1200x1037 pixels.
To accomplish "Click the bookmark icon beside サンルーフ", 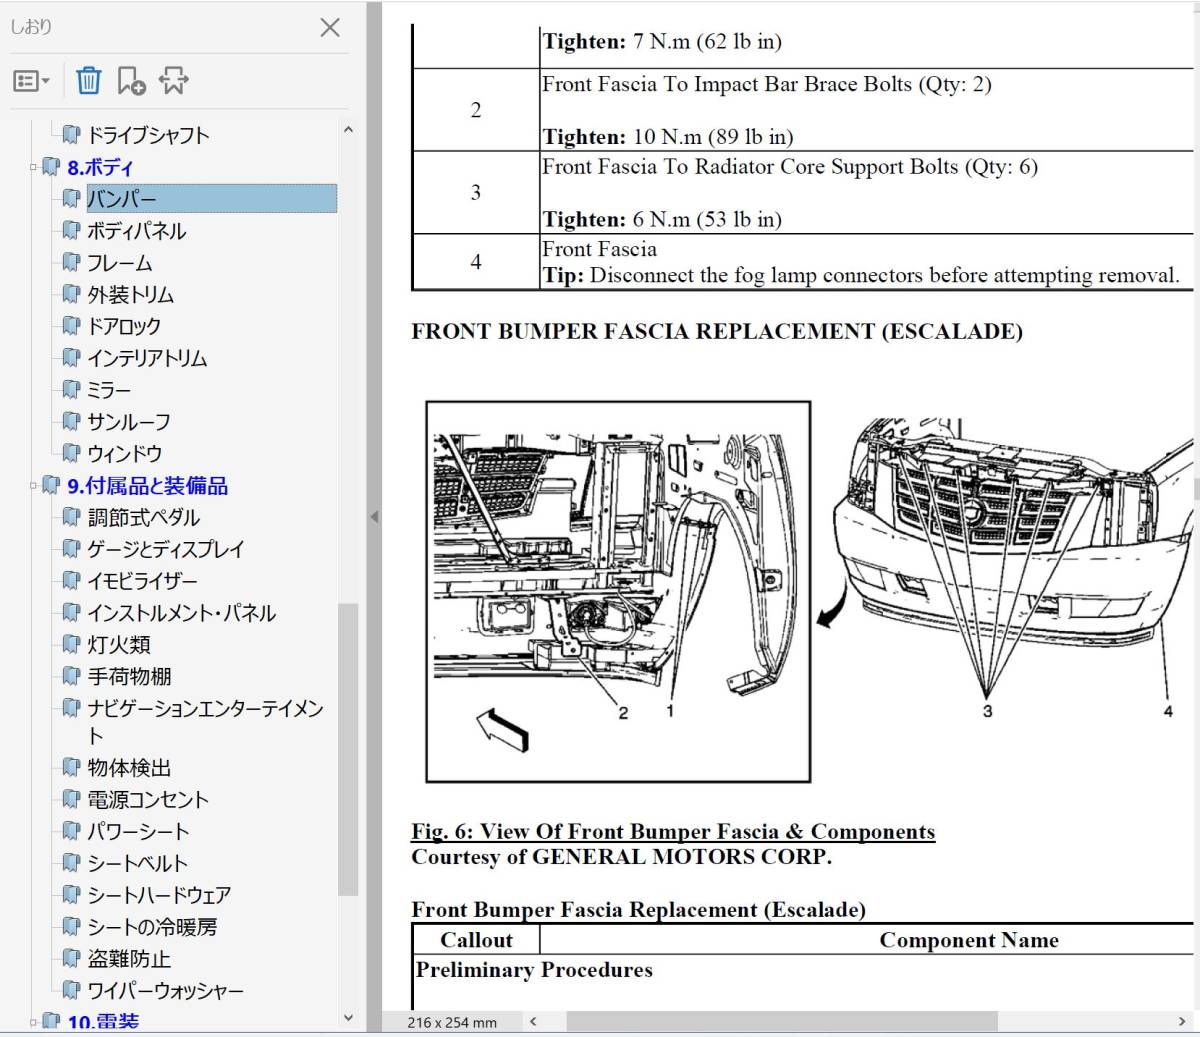I will coord(71,421).
